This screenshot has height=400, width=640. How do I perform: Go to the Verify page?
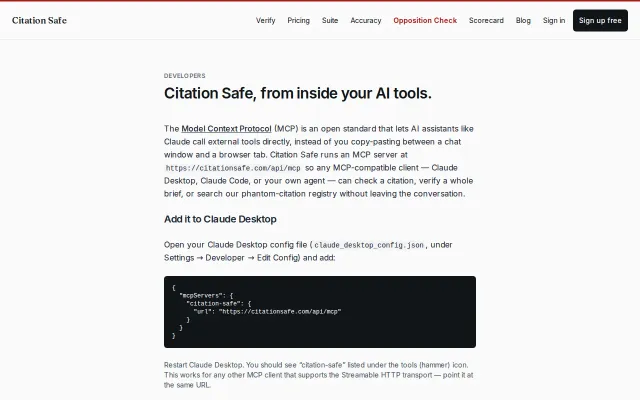(x=265, y=20)
